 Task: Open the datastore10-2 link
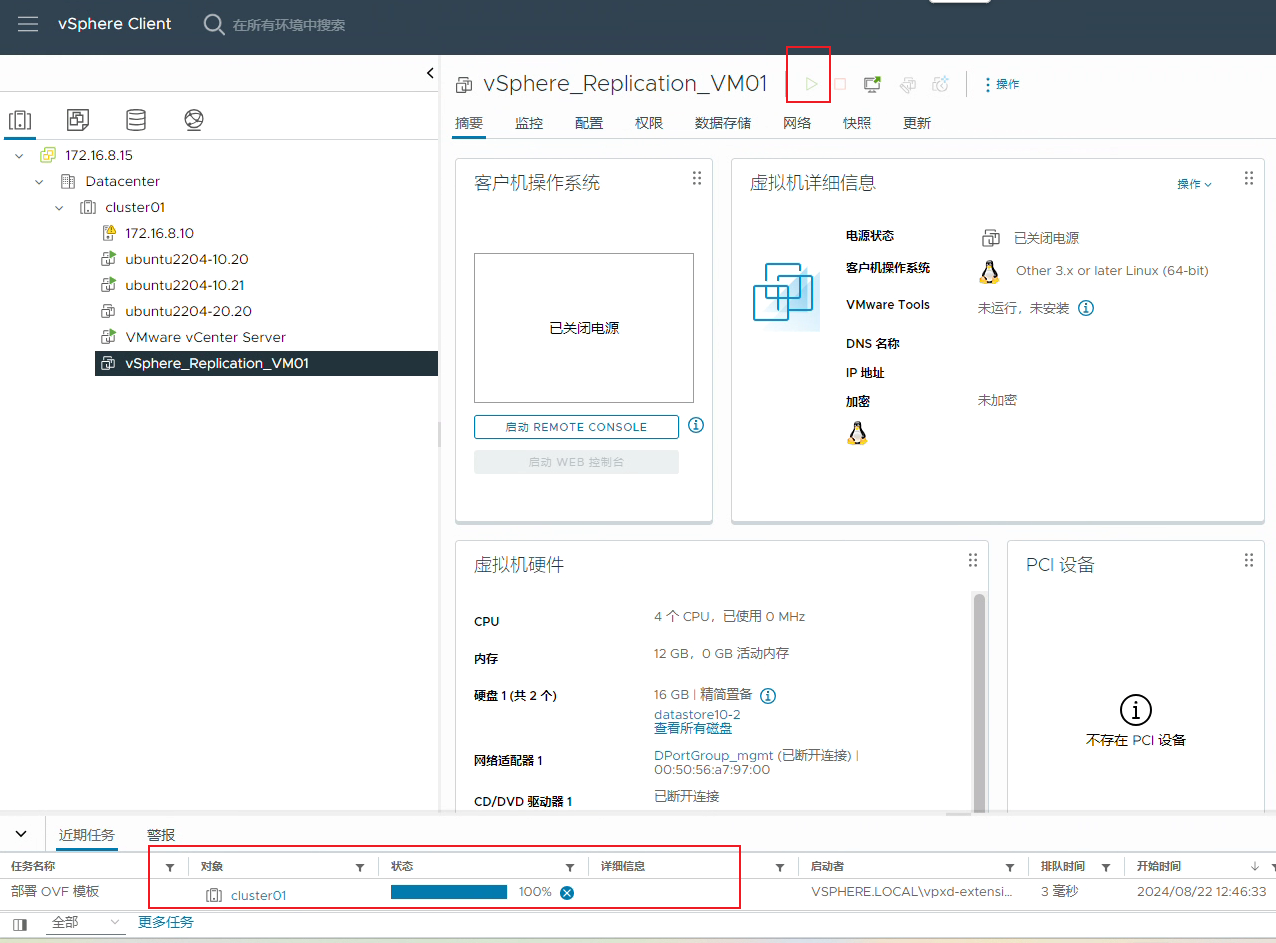click(697, 715)
